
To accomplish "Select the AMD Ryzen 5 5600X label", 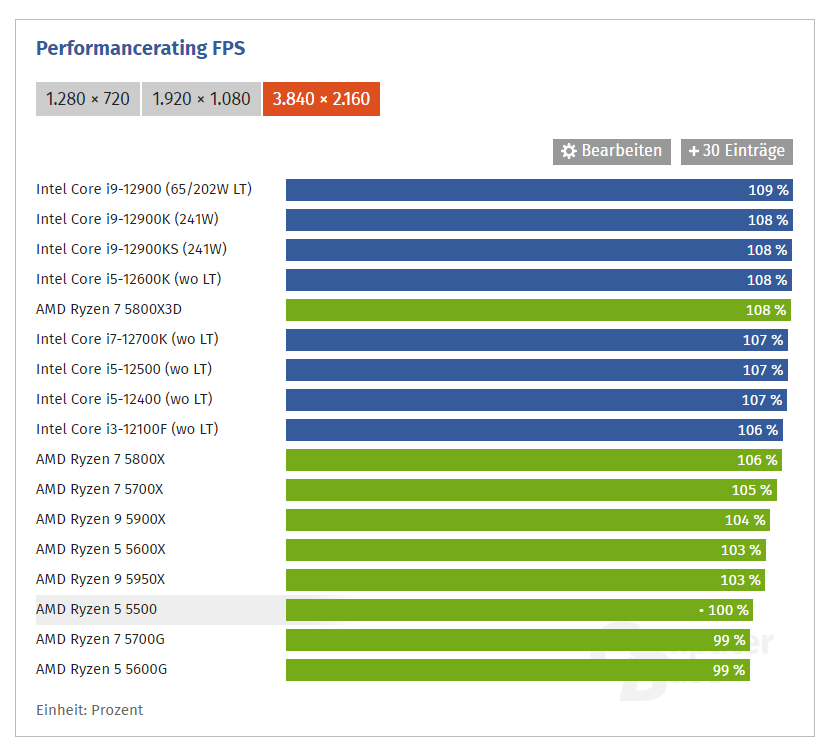I will (x=101, y=550).
